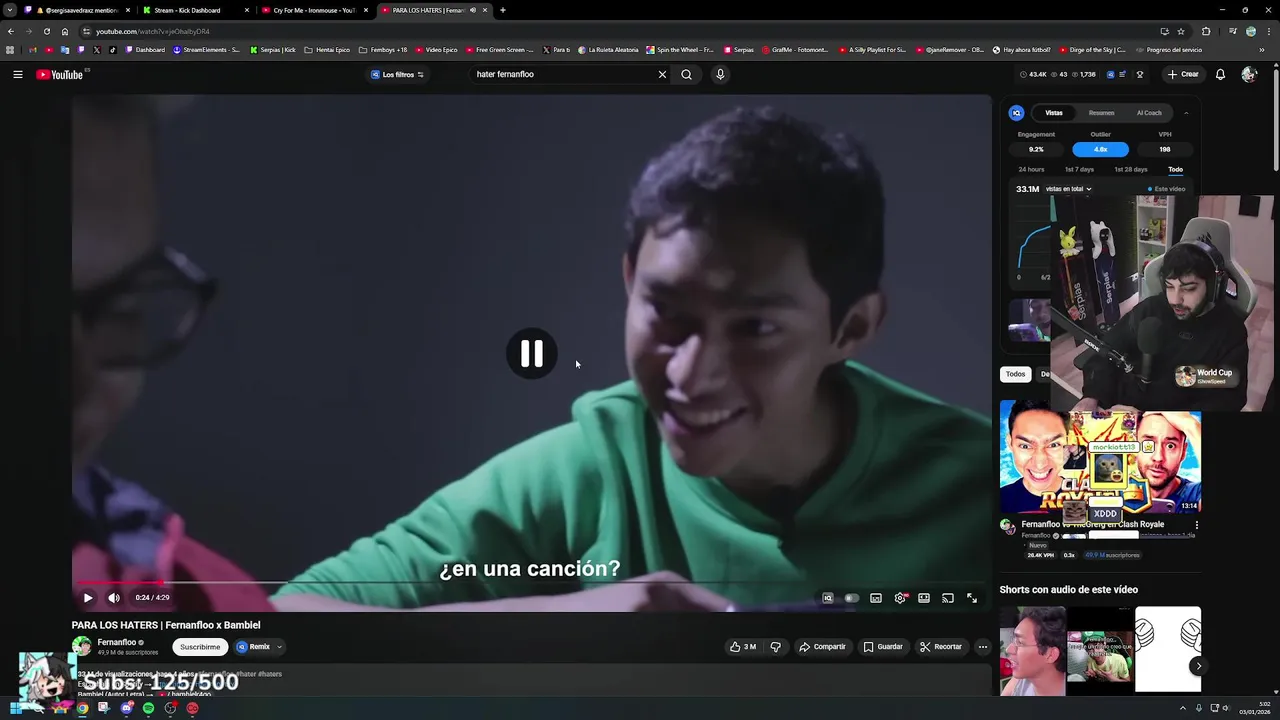Open the notifications bell
Viewport: 1280px width, 720px height.
point(1220,74)
